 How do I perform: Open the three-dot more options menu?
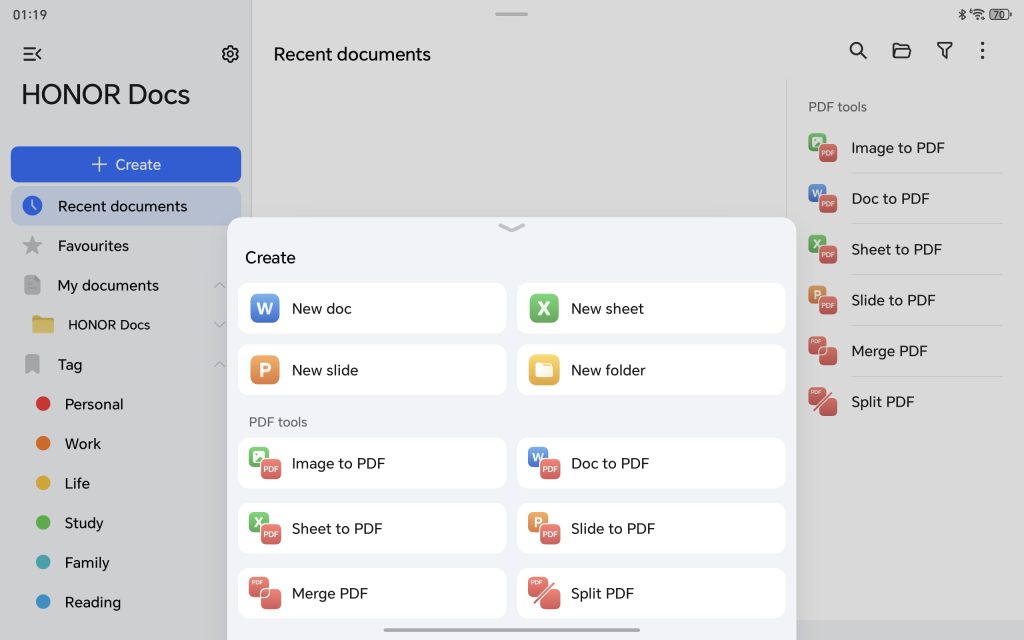(983, 51)
